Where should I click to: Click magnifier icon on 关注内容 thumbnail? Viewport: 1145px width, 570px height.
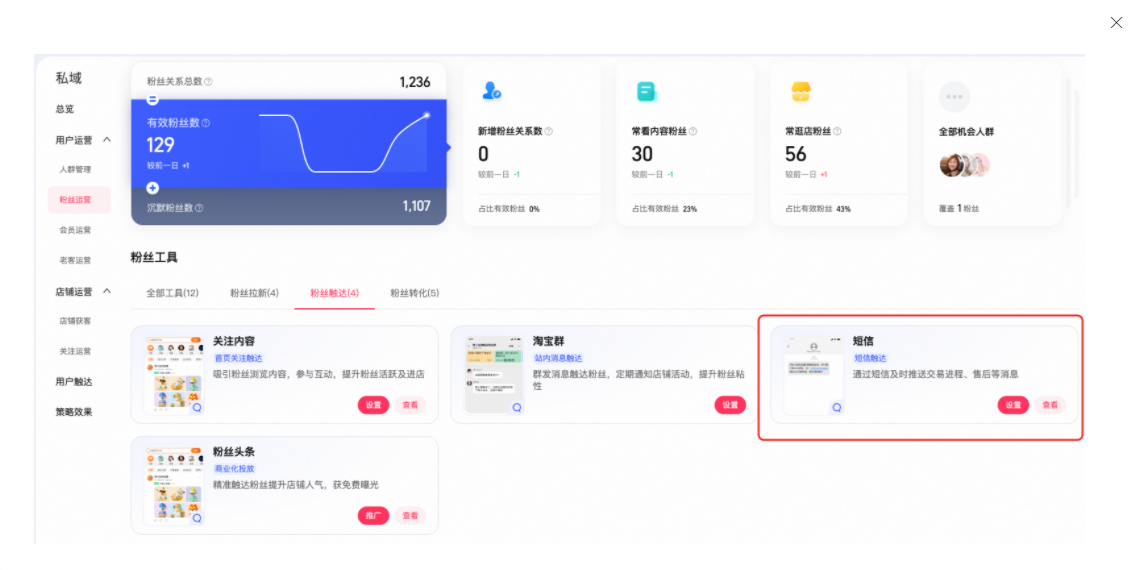coord(197,409)
